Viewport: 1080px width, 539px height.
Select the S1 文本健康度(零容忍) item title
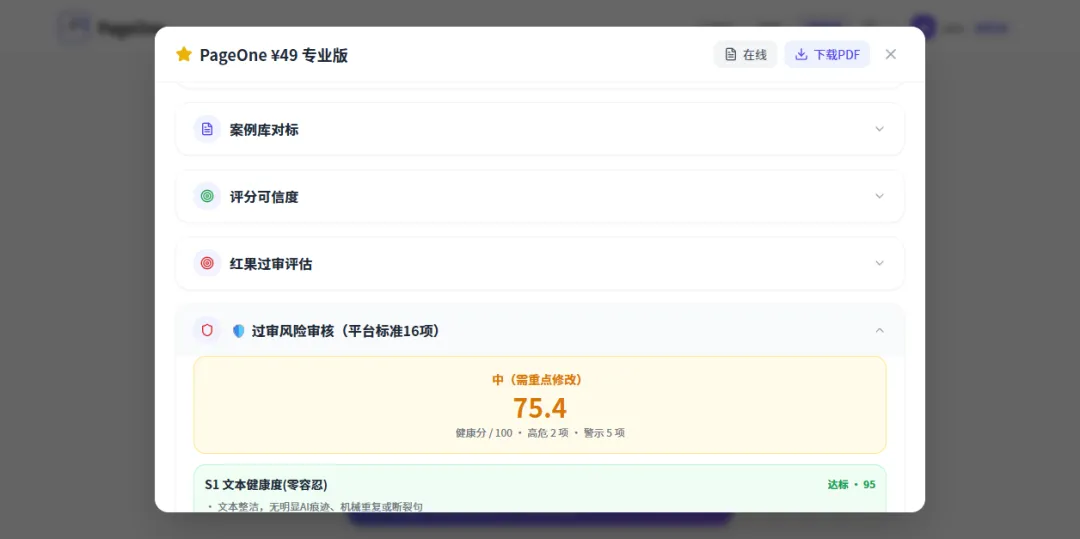coord(266,485)
